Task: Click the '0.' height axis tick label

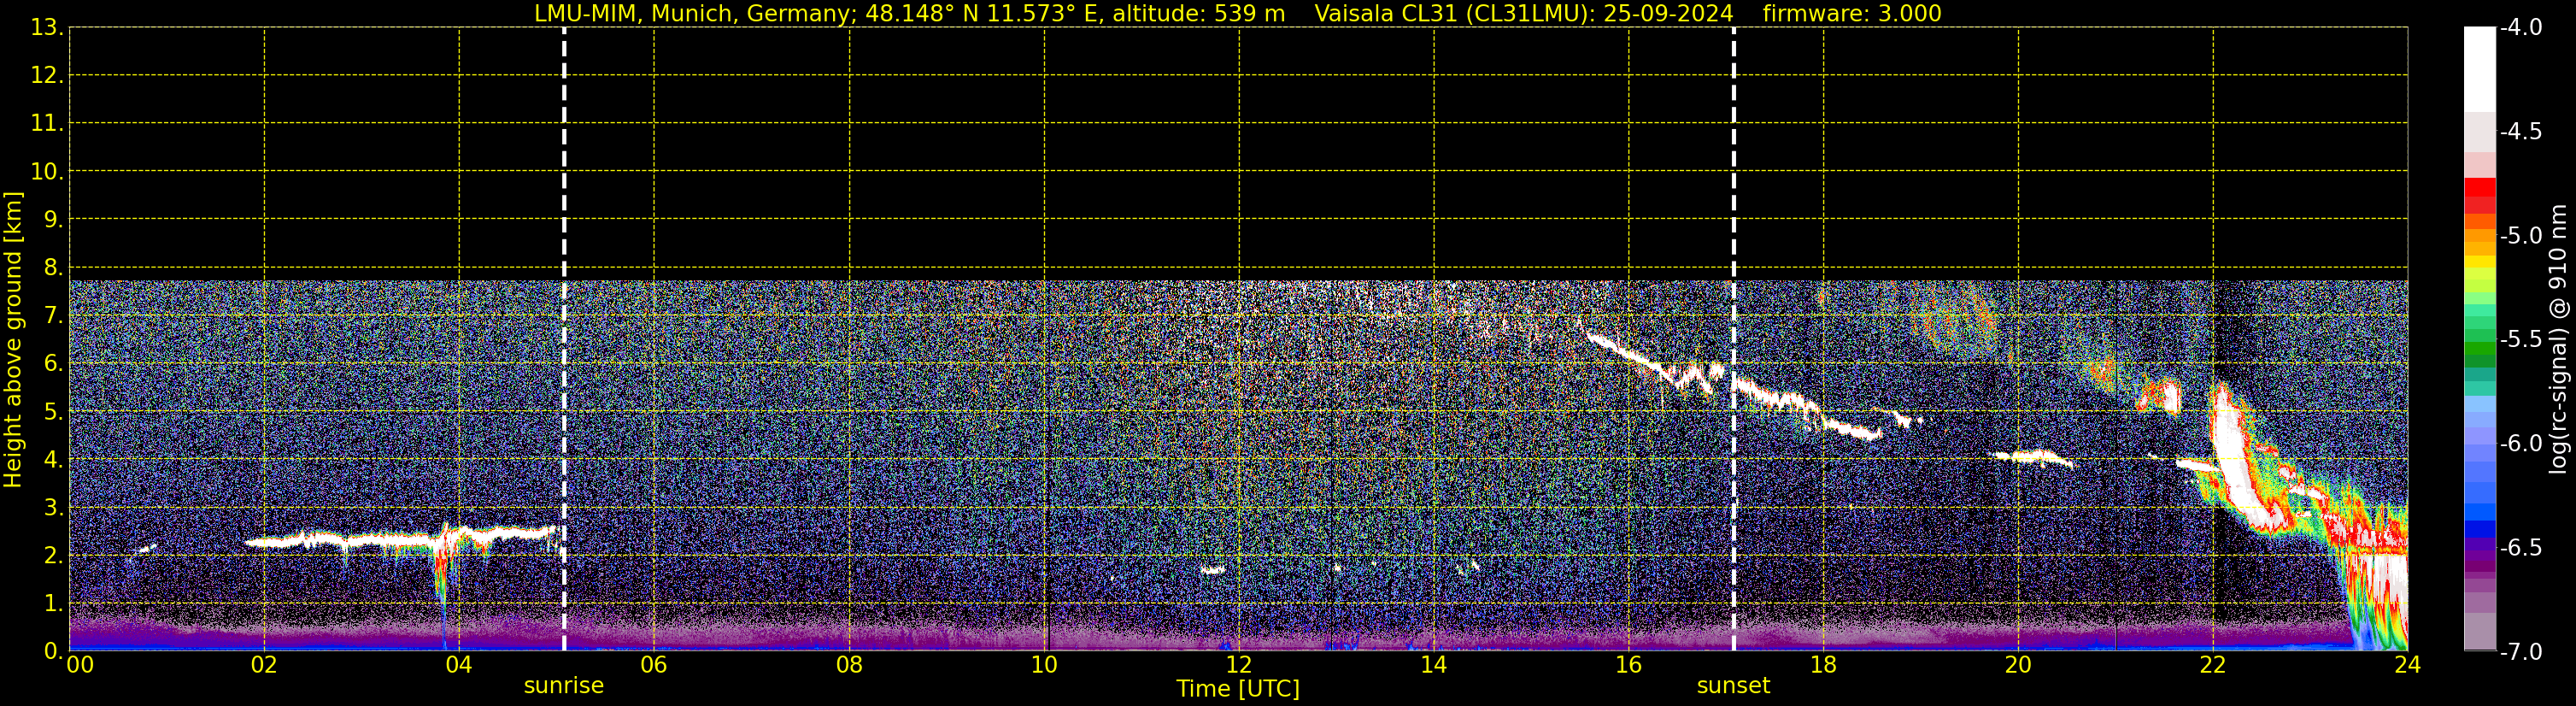Action: (x=53, y=651)
